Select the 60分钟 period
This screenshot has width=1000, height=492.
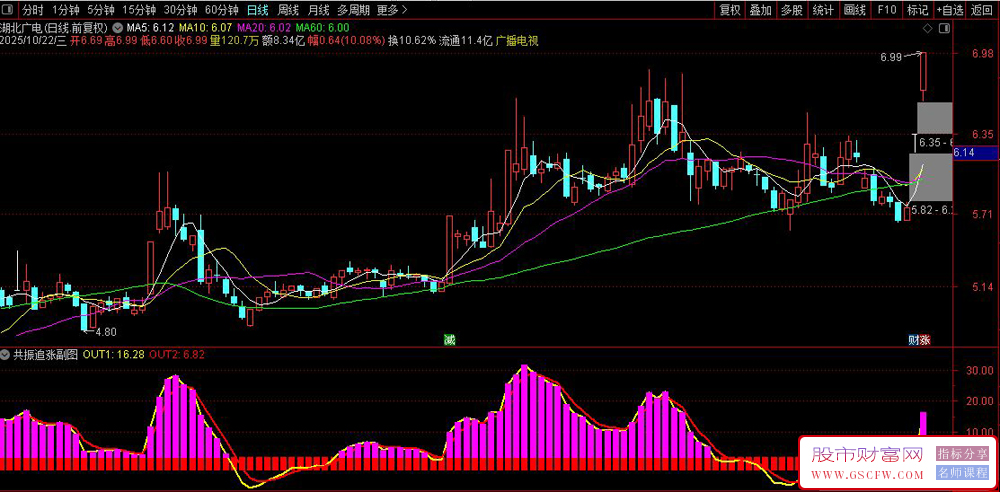pos(221,10)
